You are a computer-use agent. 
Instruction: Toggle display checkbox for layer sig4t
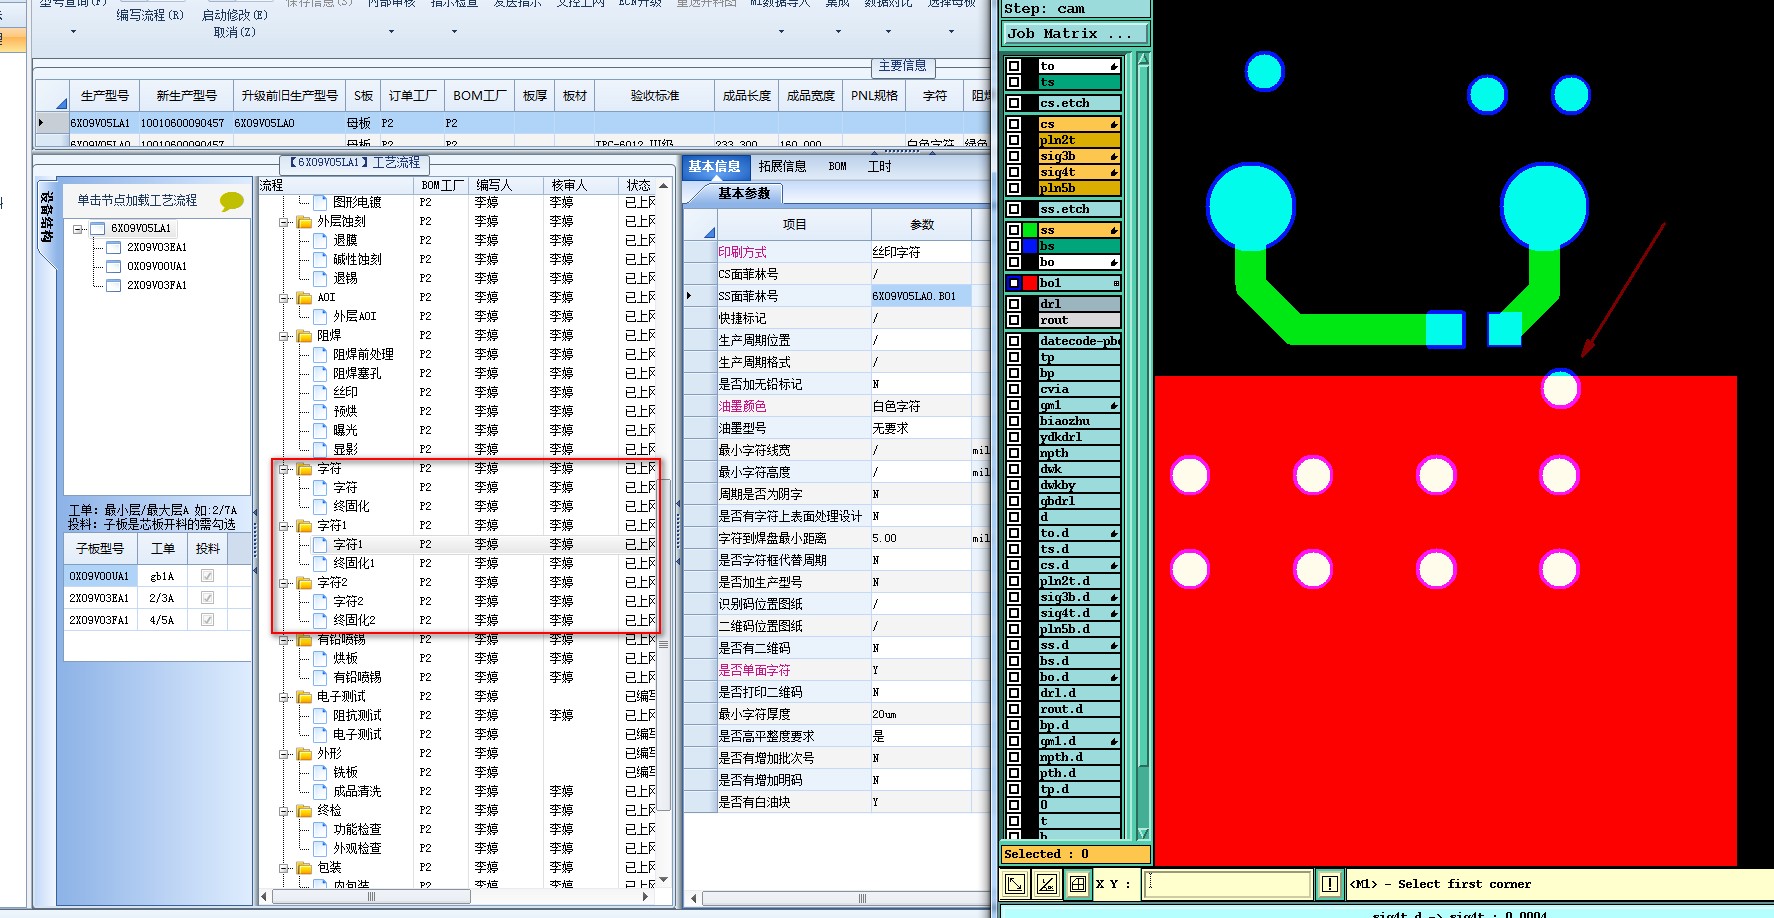click(x=1014, y=172)
